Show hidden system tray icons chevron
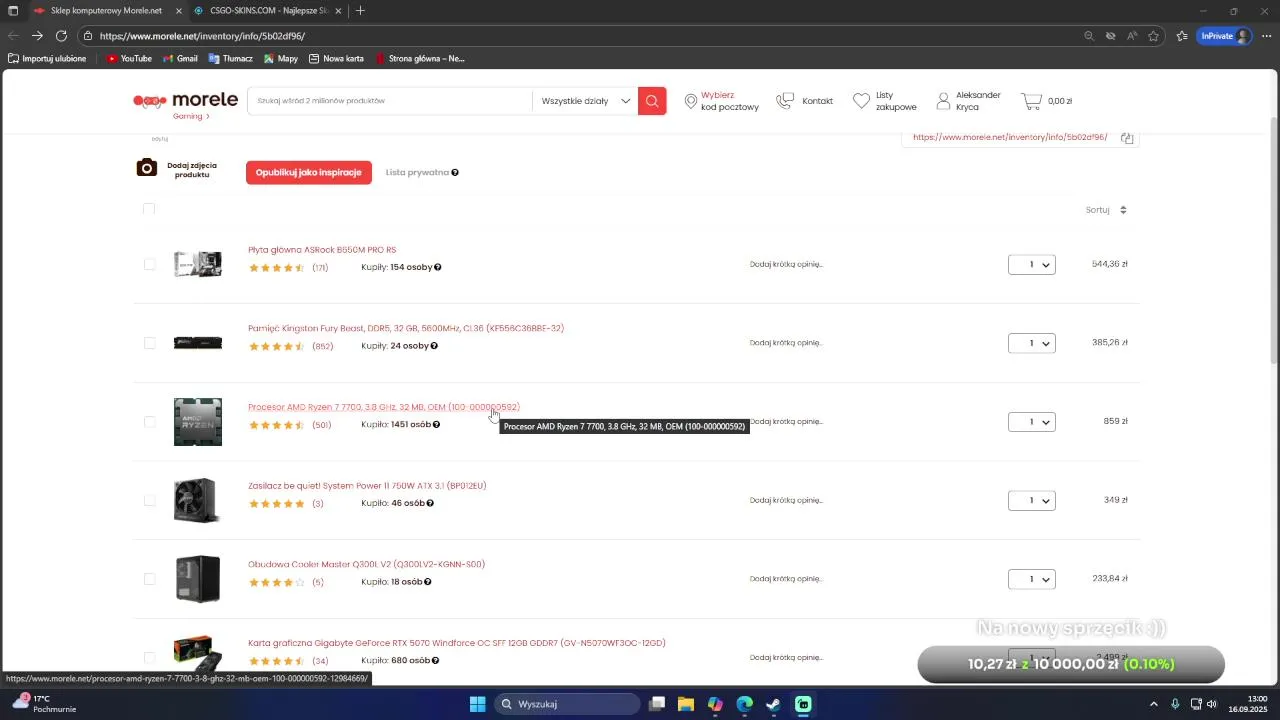Viewport: 1280px width, 720px height. coord(1153,704)
